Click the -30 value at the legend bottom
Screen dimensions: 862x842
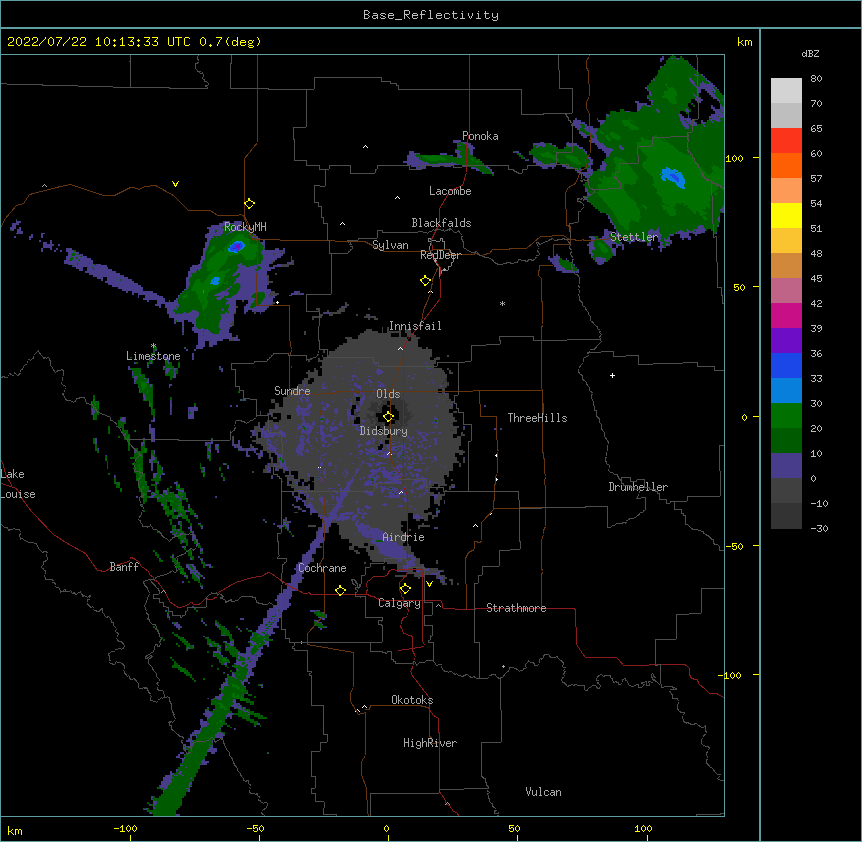point(819,528)
